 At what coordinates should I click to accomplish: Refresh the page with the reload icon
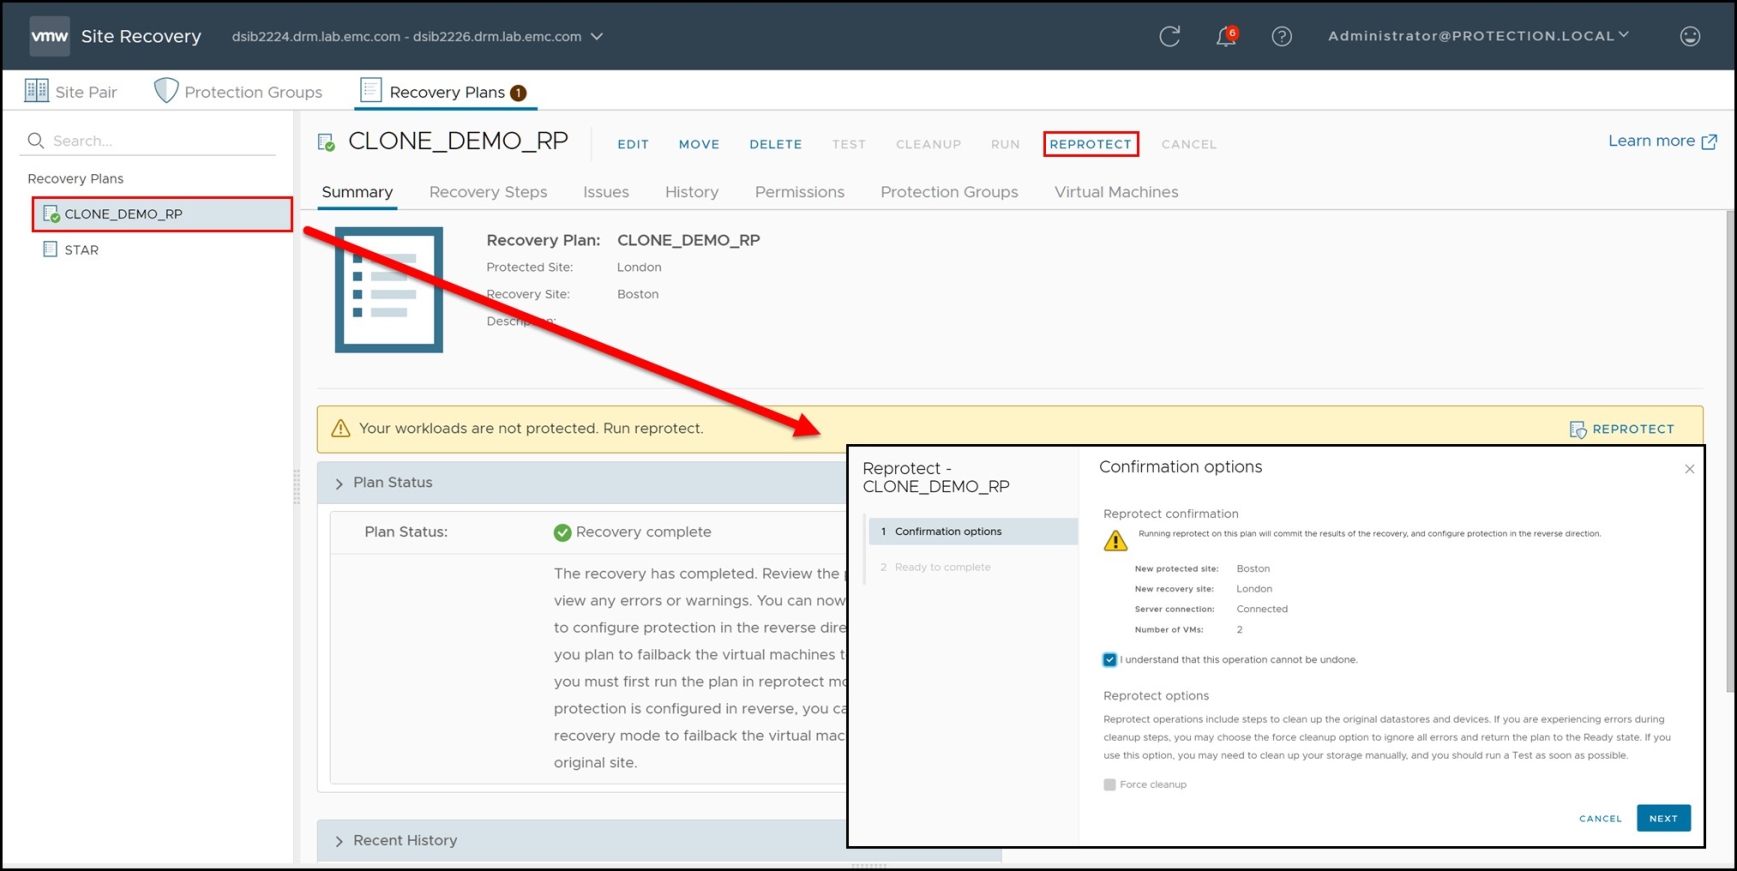point(1169,36)
